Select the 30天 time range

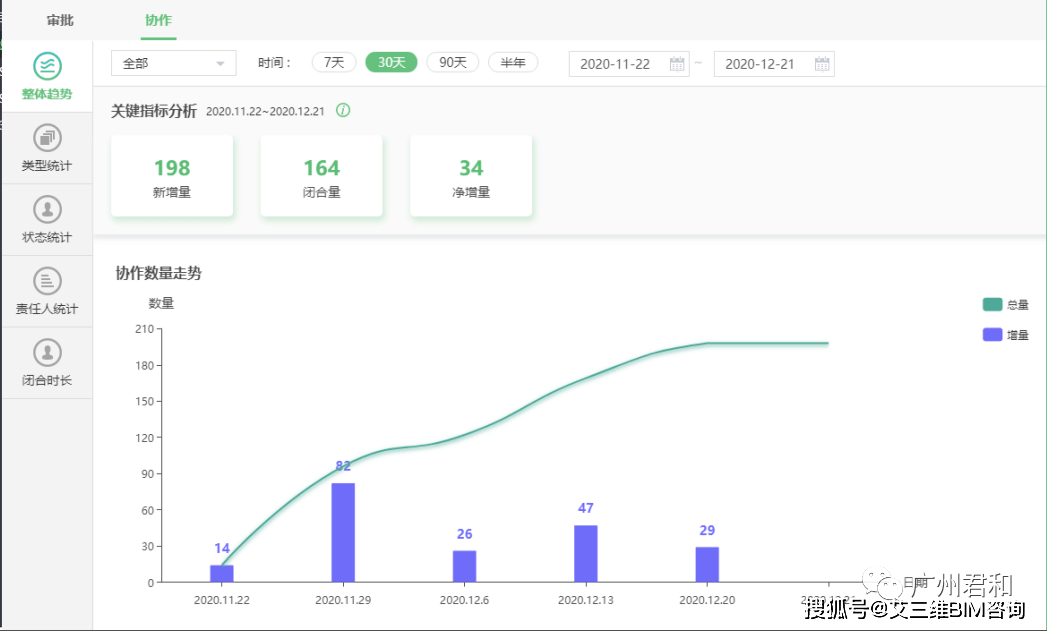[391, 62]
